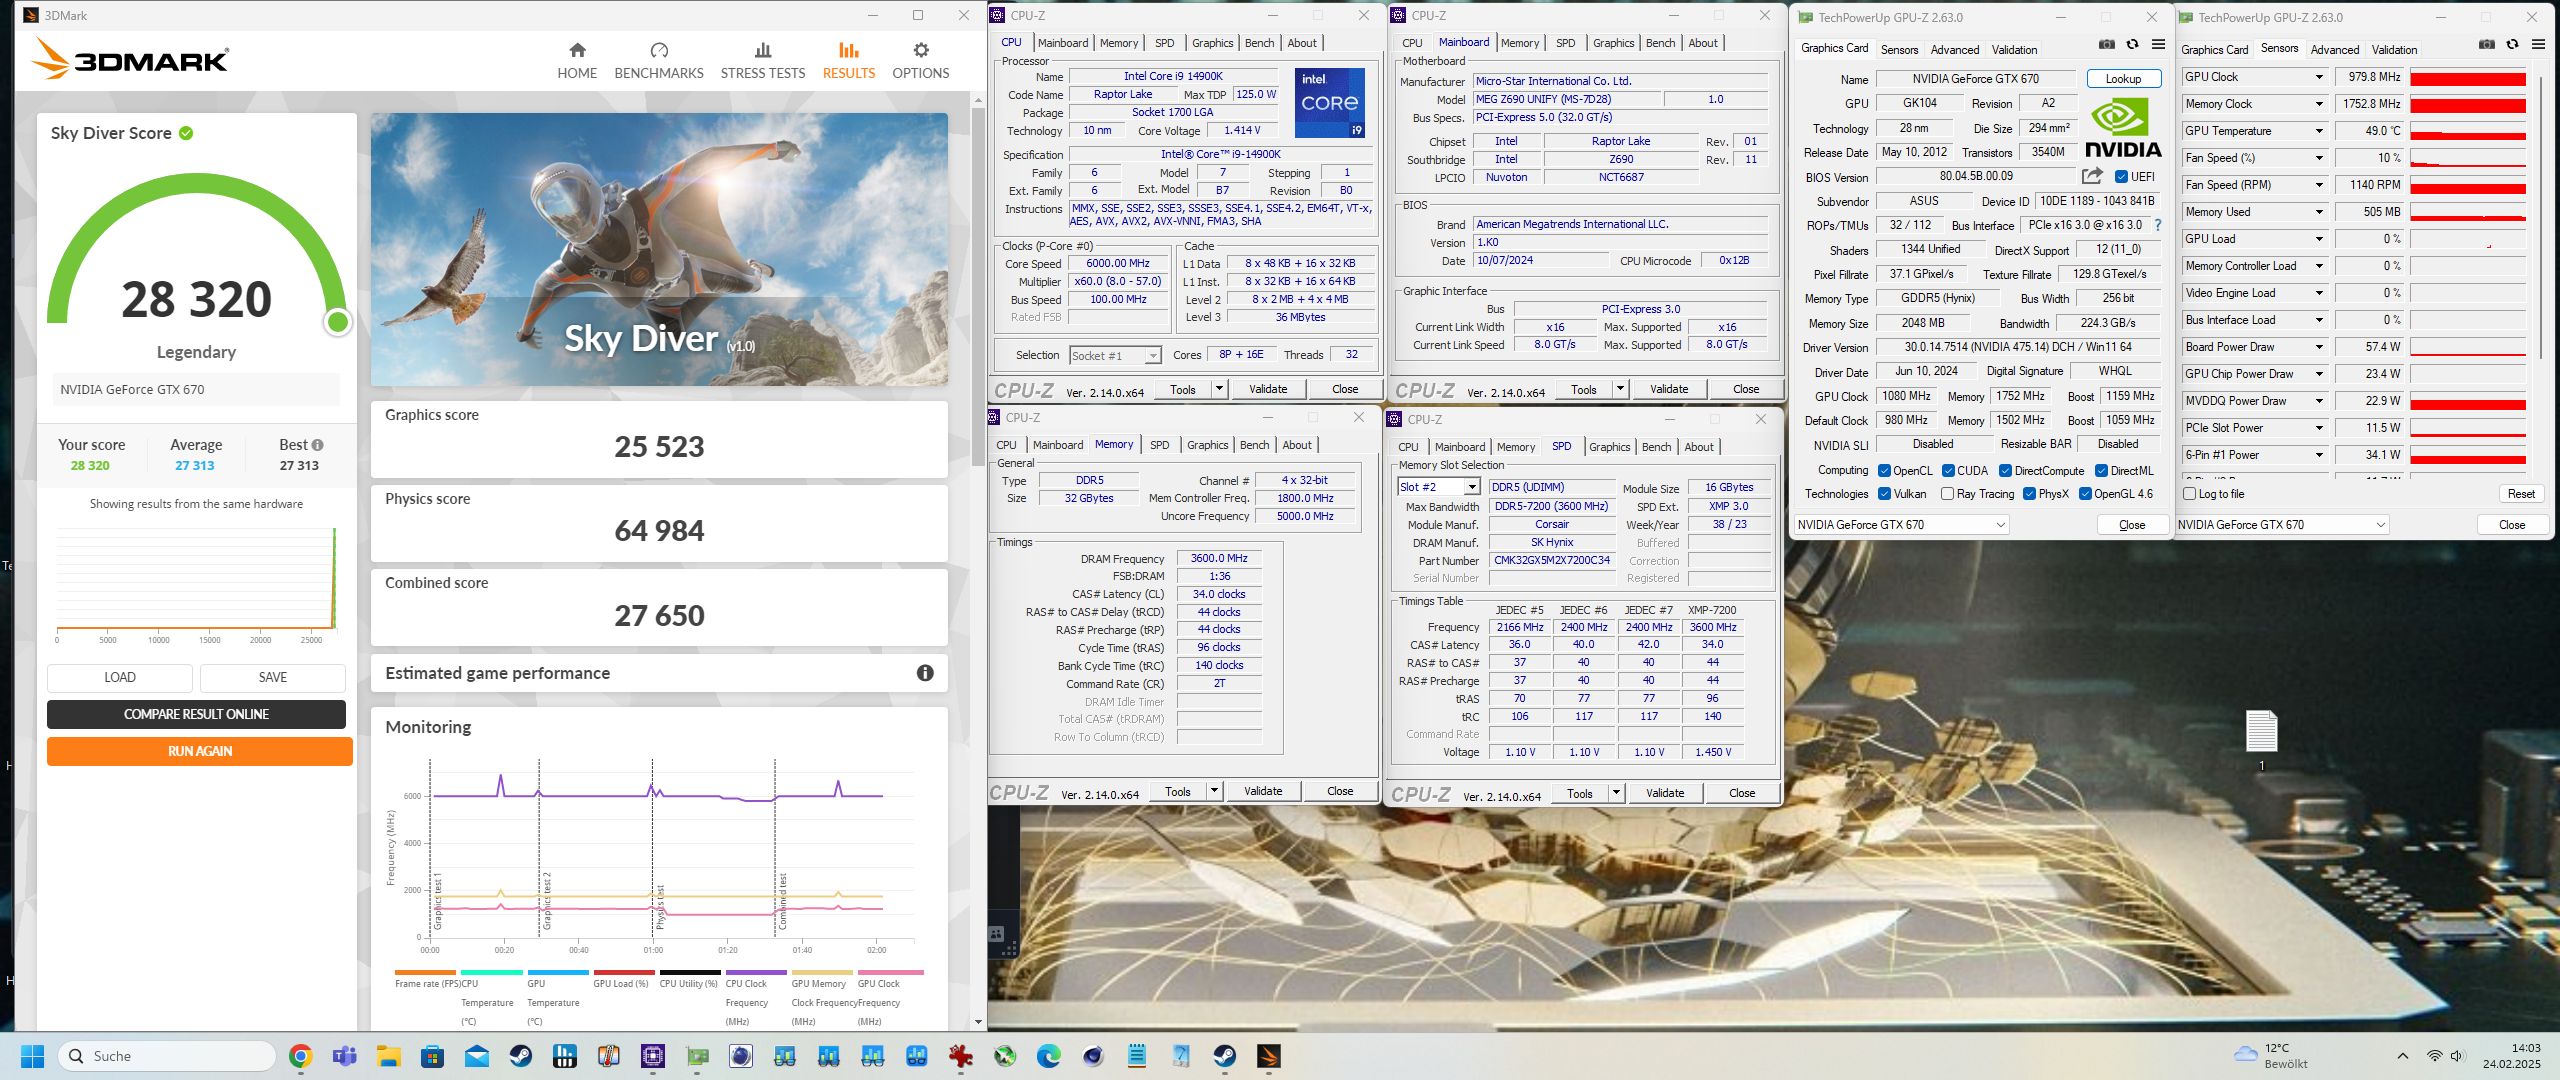Image resolution: width=2560 pixels, height=1080 pixels.
Task: Click Reset in GPU-Z Sensors window
Action: click(x=2521, y=494)
